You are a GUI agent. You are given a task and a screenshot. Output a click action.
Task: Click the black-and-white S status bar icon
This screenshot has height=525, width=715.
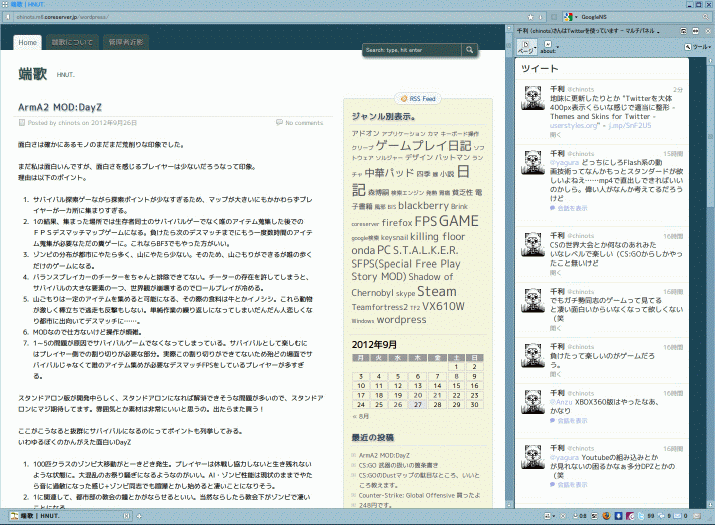point(594,516)
